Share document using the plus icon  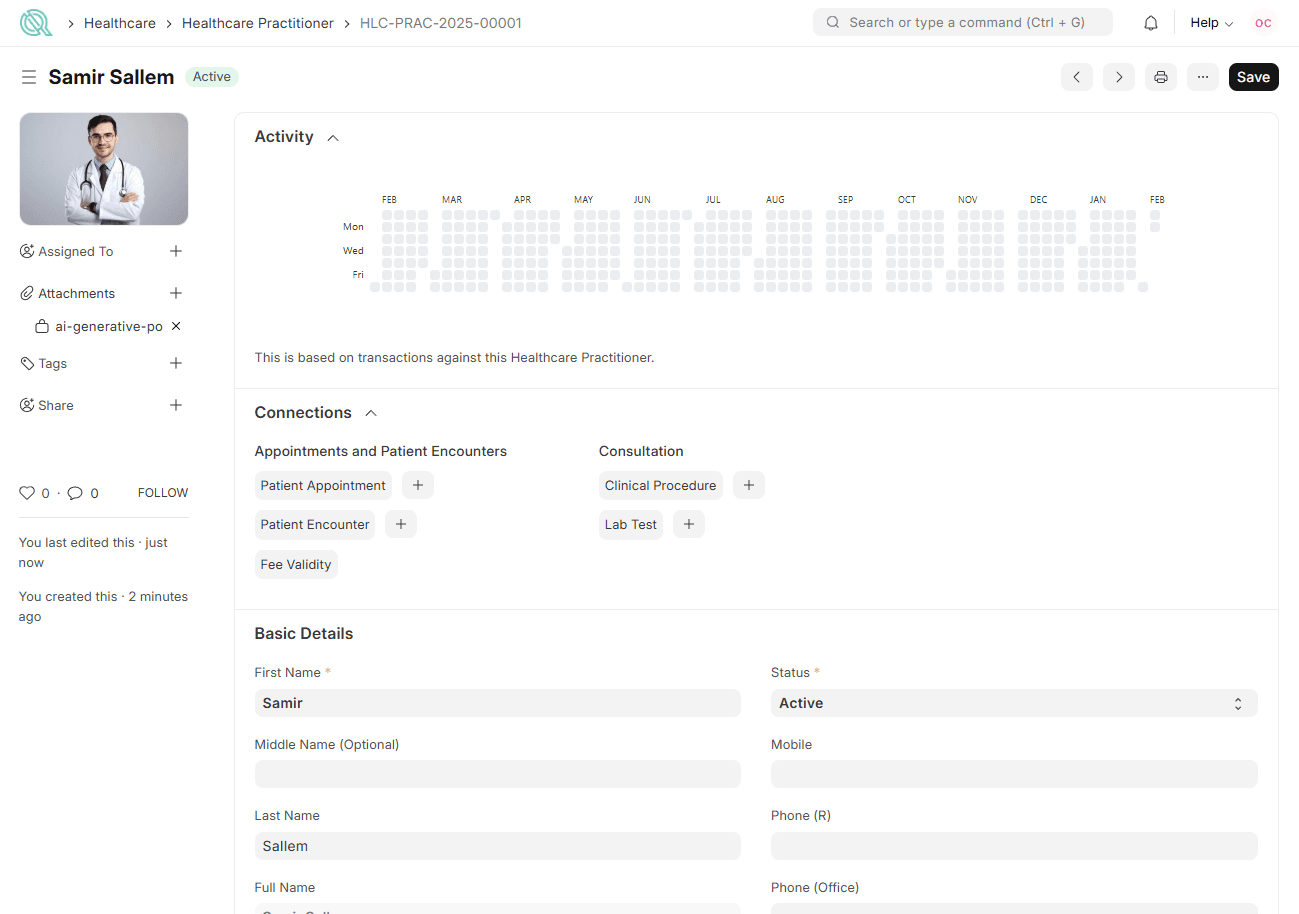pos(176,405)
